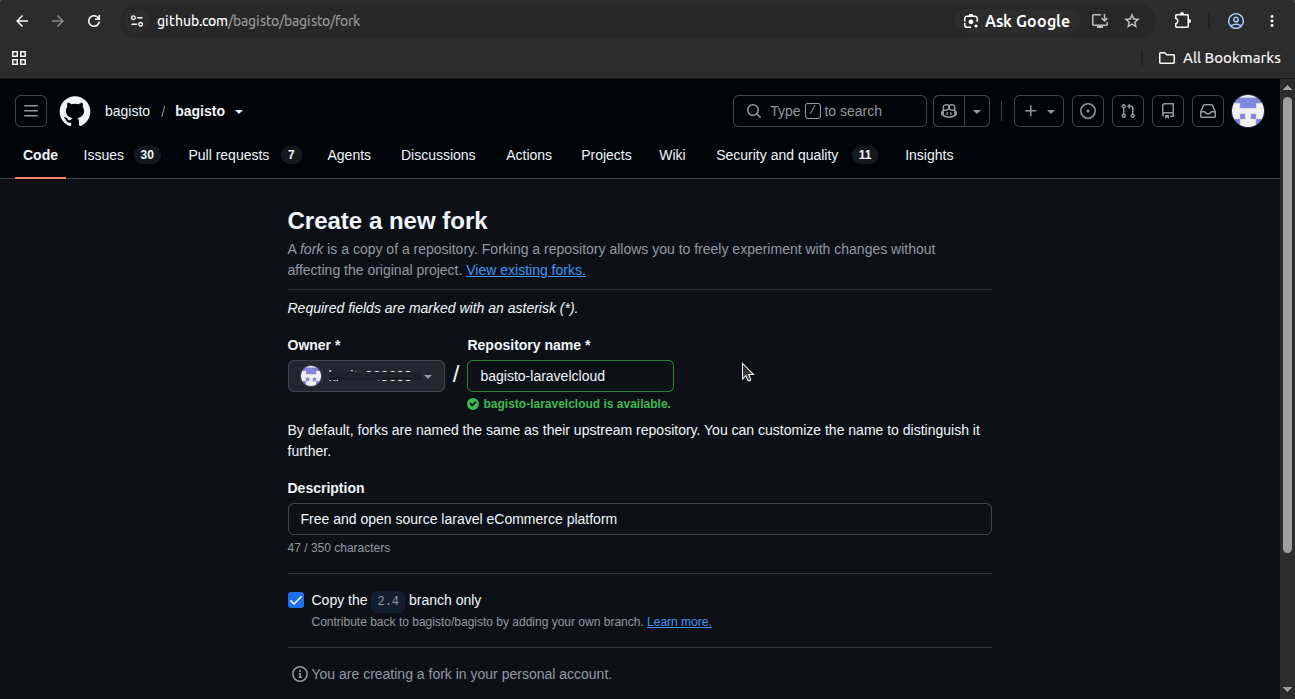Open the All Bookmarks folder

pos(1219,58)
